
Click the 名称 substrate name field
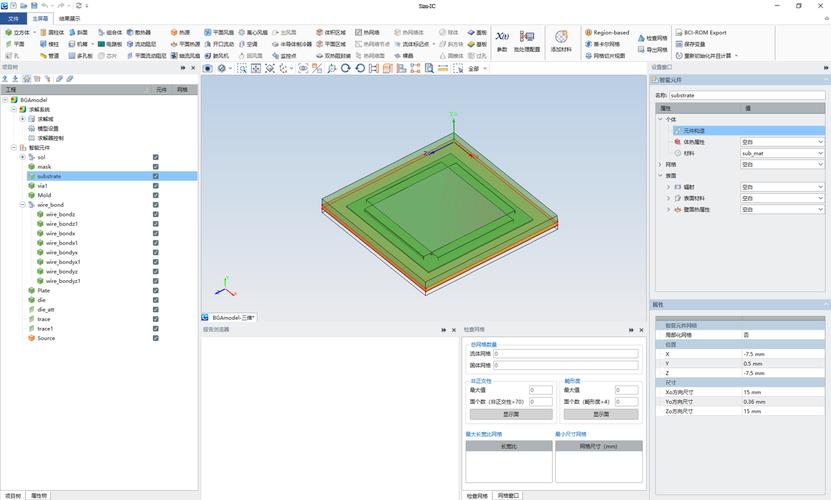[747, 95]
